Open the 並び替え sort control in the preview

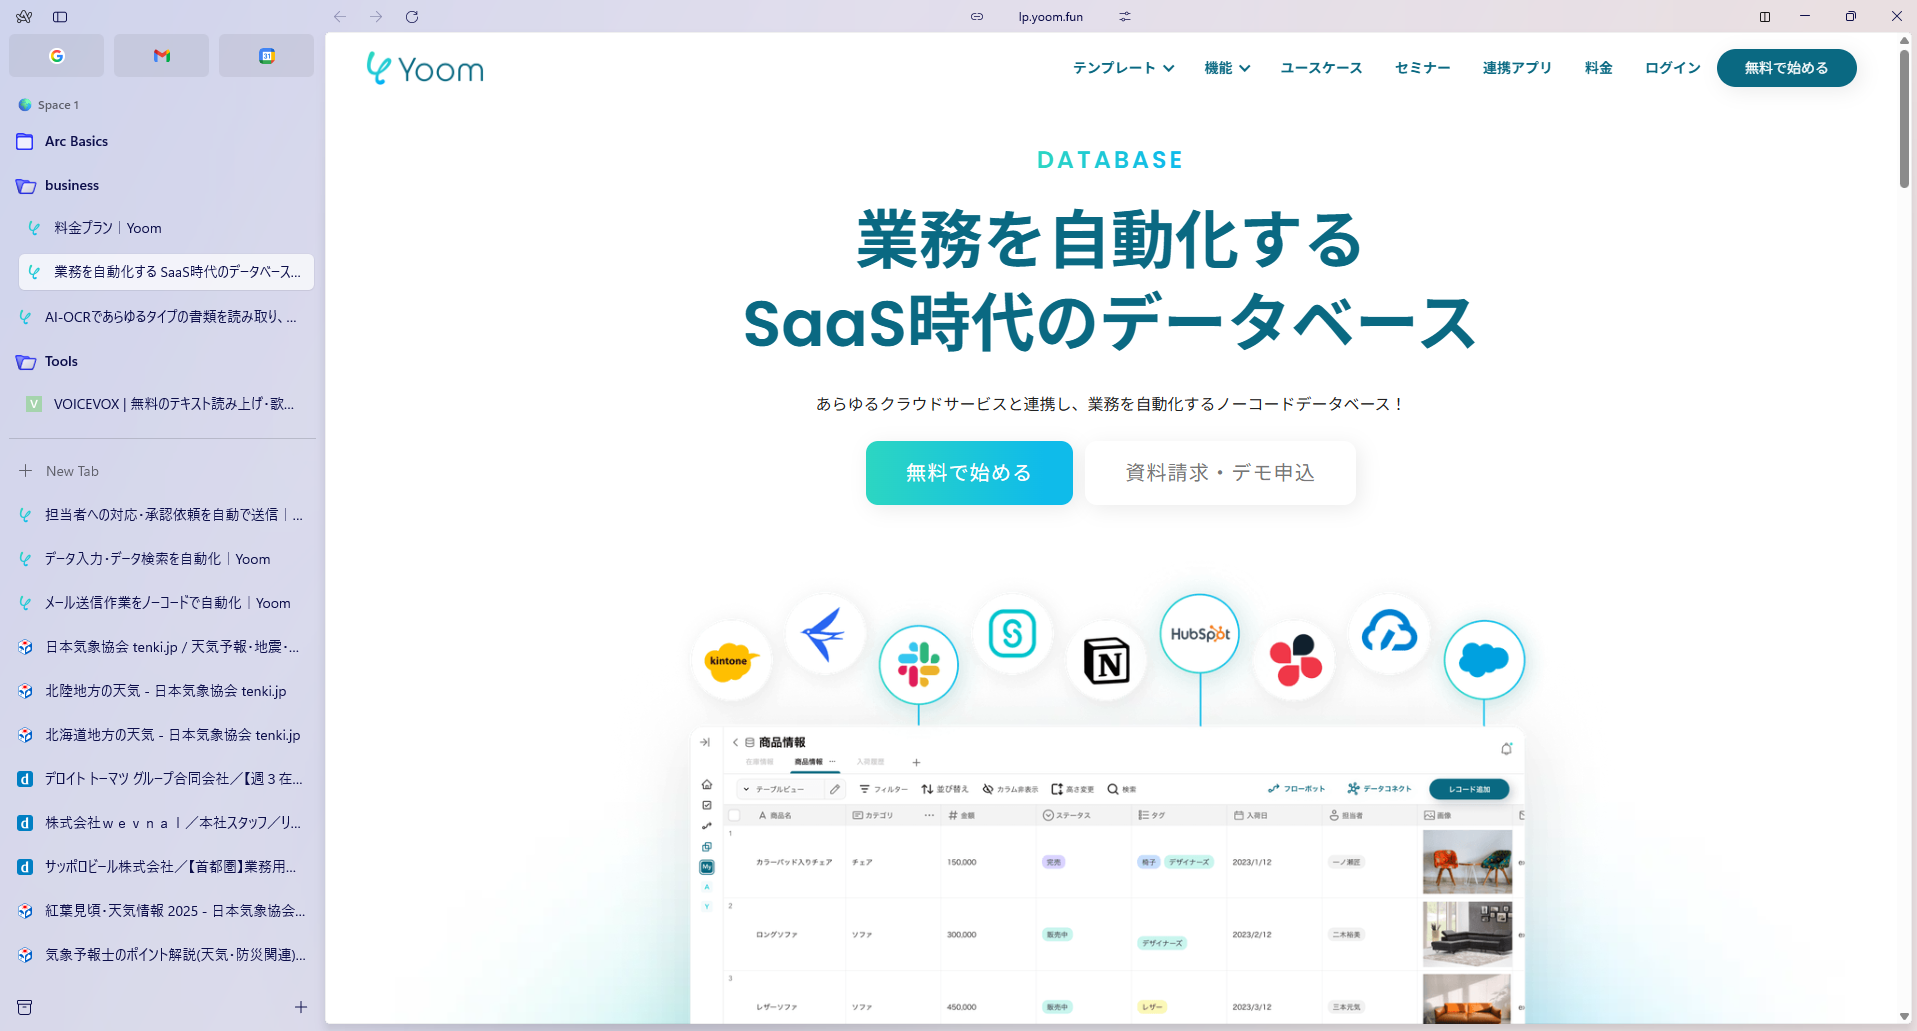pos(945,789)
